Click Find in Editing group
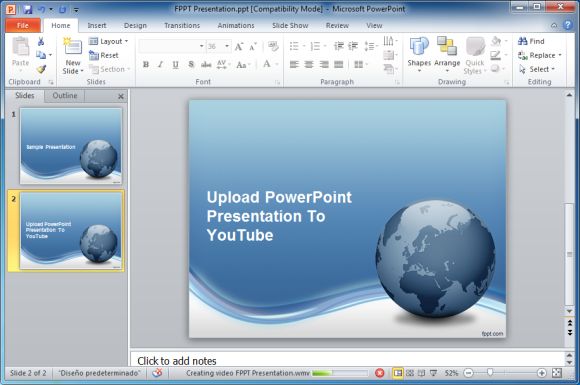This screenshot has height=385, width=580. click(x=531, y=41)
